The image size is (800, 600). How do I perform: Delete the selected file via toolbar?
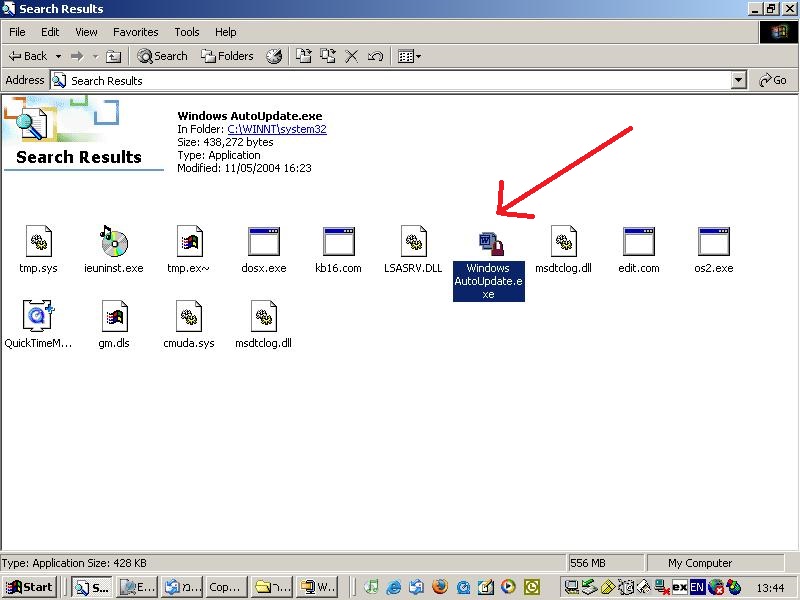352,56
